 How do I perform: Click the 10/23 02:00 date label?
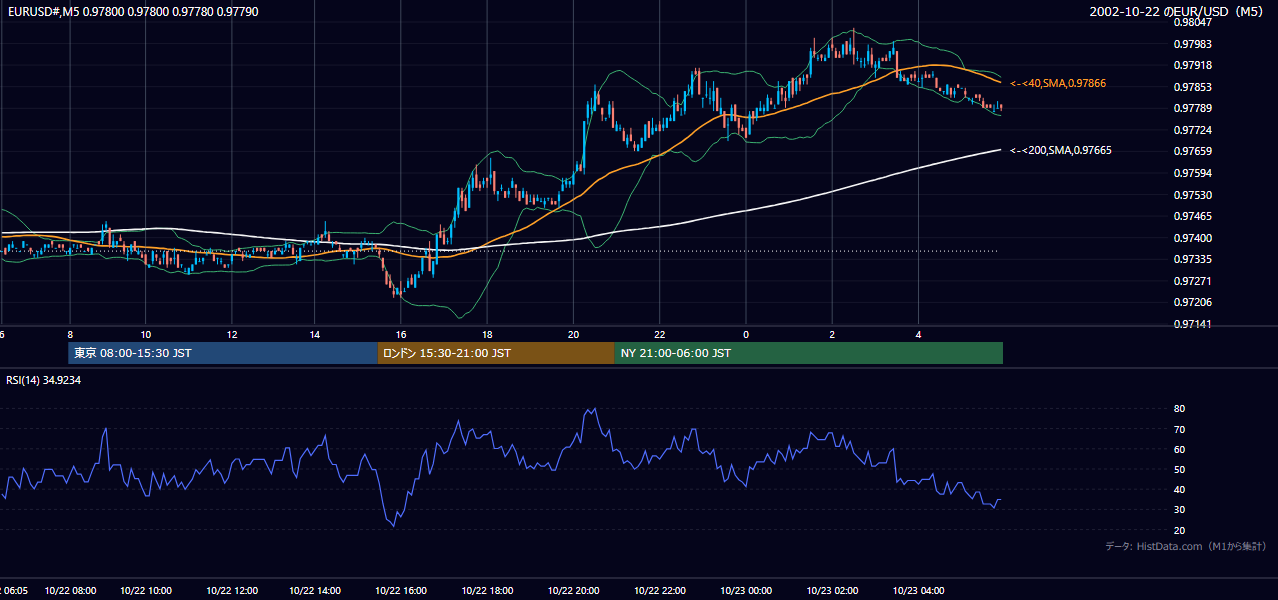832,591
